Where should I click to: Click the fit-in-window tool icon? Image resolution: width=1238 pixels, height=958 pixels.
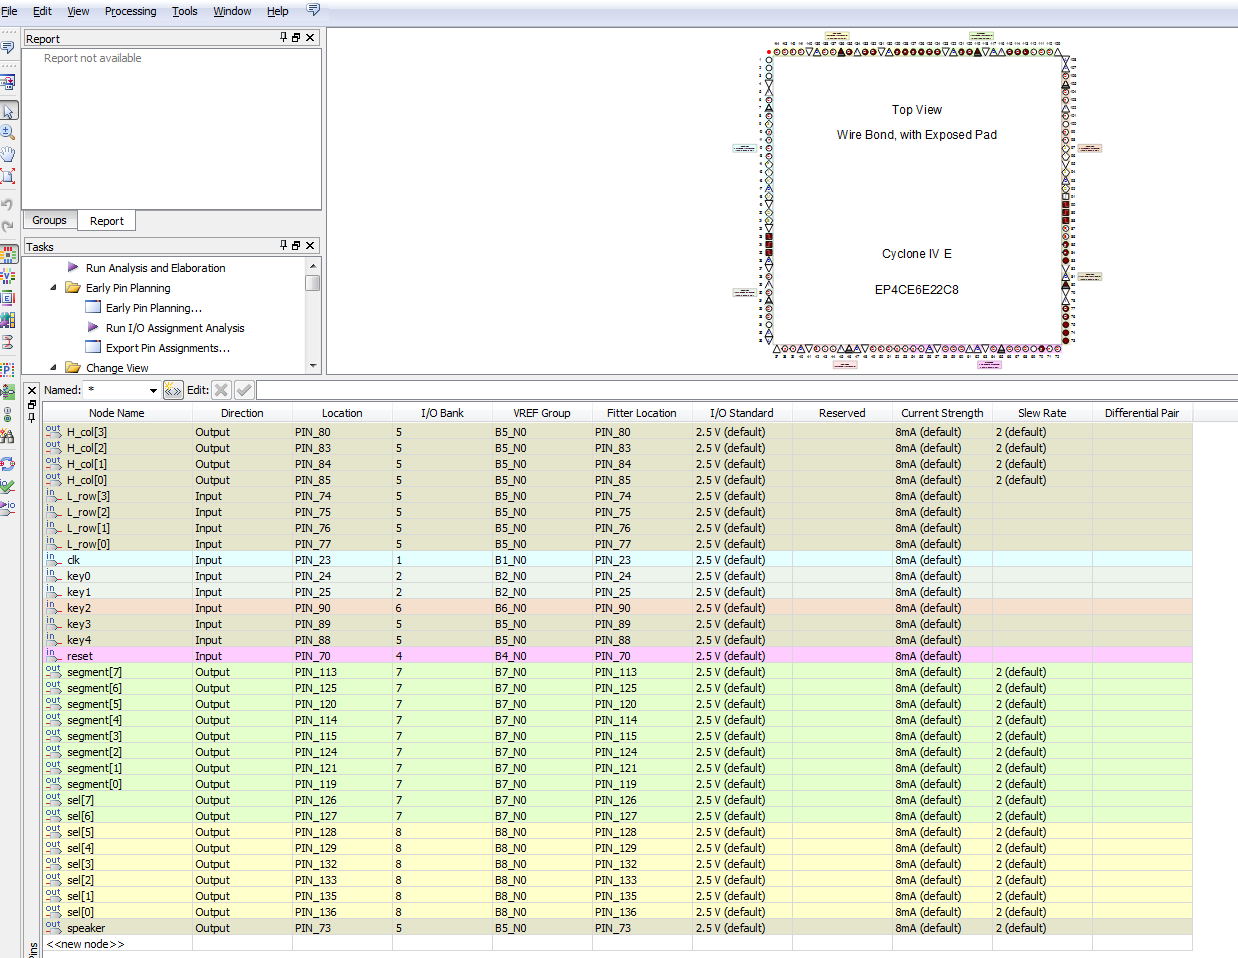click(x=8, y=176)
